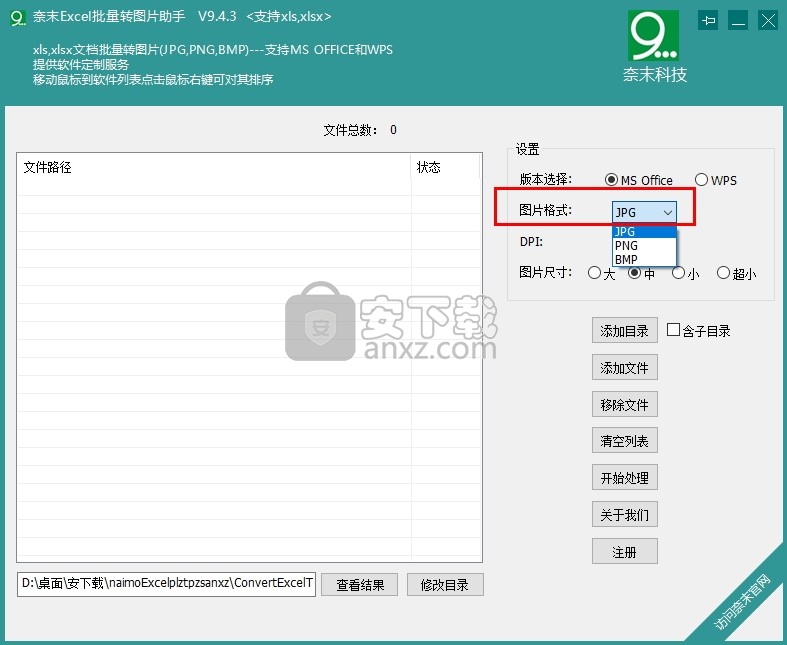The image size is (787, 645).
Task: Select BMP in the format list
Action: (x=644, y=259)
